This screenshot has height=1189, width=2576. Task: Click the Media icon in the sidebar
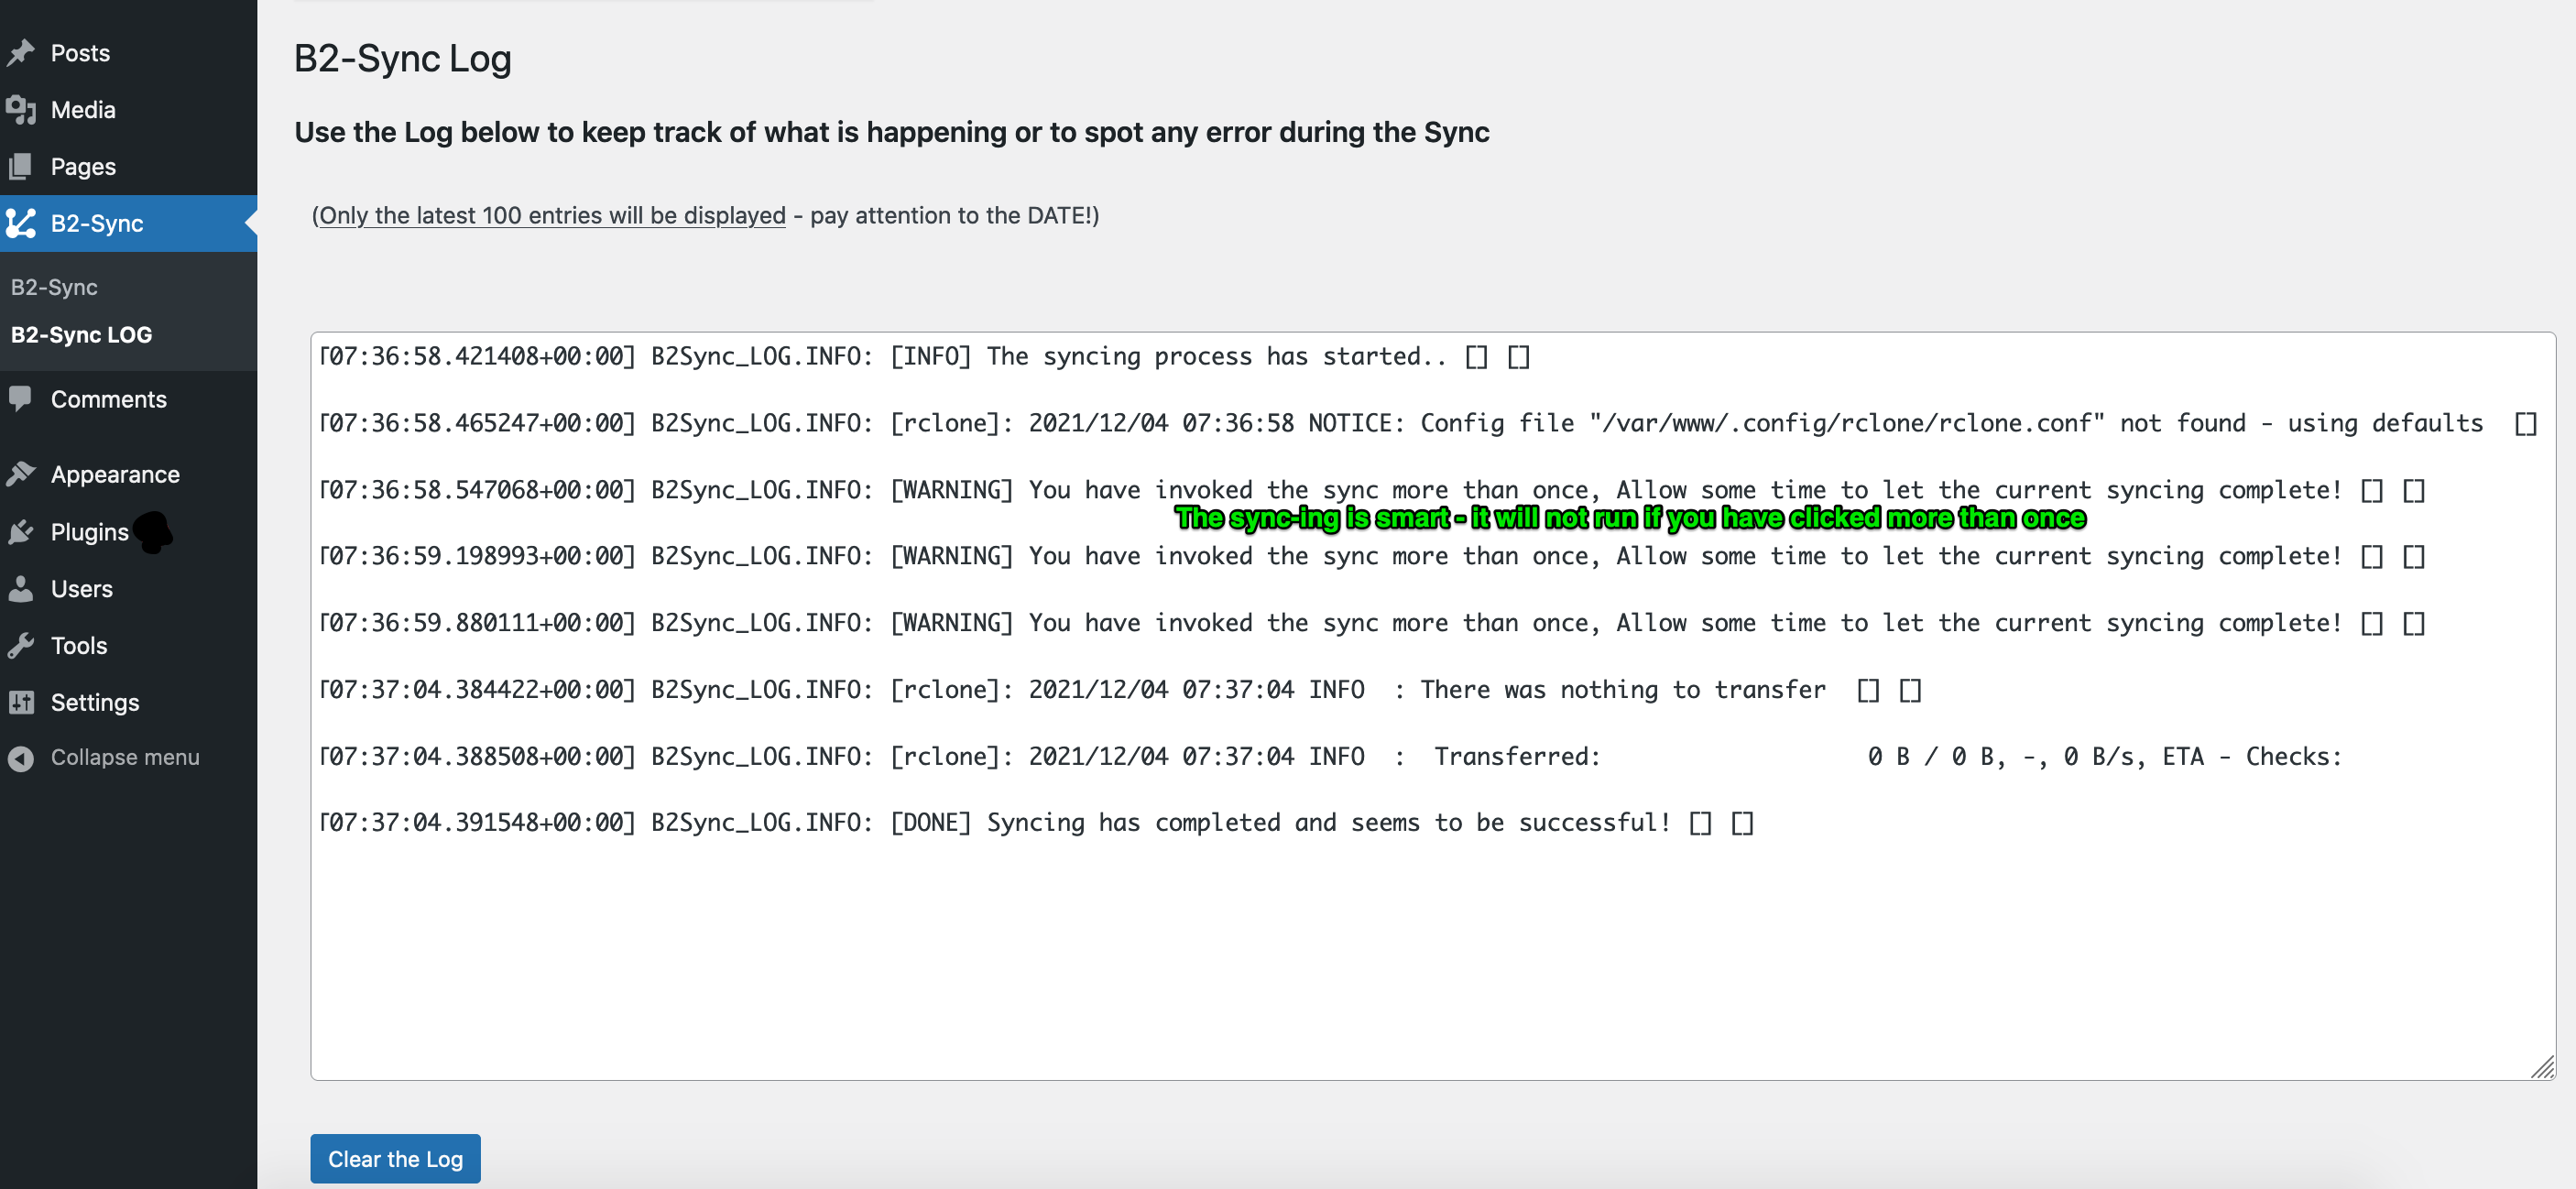(21, 110)
